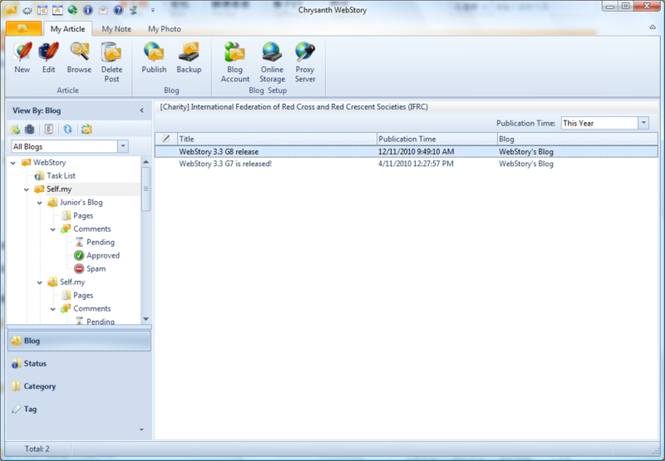Switch to the My Note tab
Image resolution: width=665 pixels, height=461 pixels.
click(x=116, y=29)
